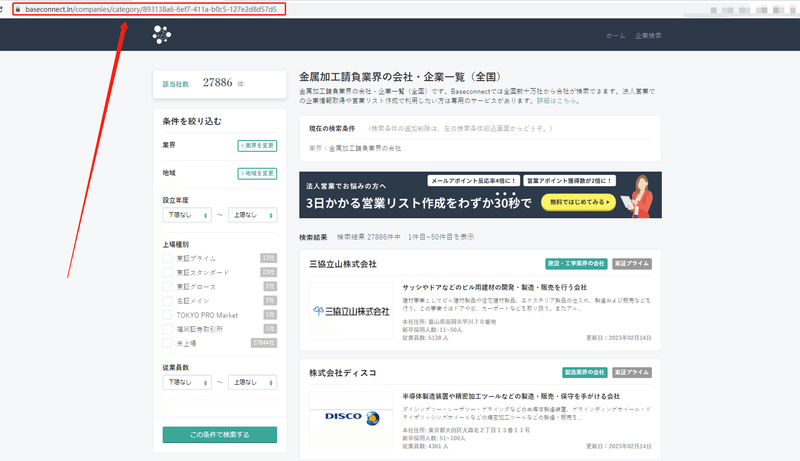Click the 無料ではじめてみる banner button

click(x=579, y=202)
